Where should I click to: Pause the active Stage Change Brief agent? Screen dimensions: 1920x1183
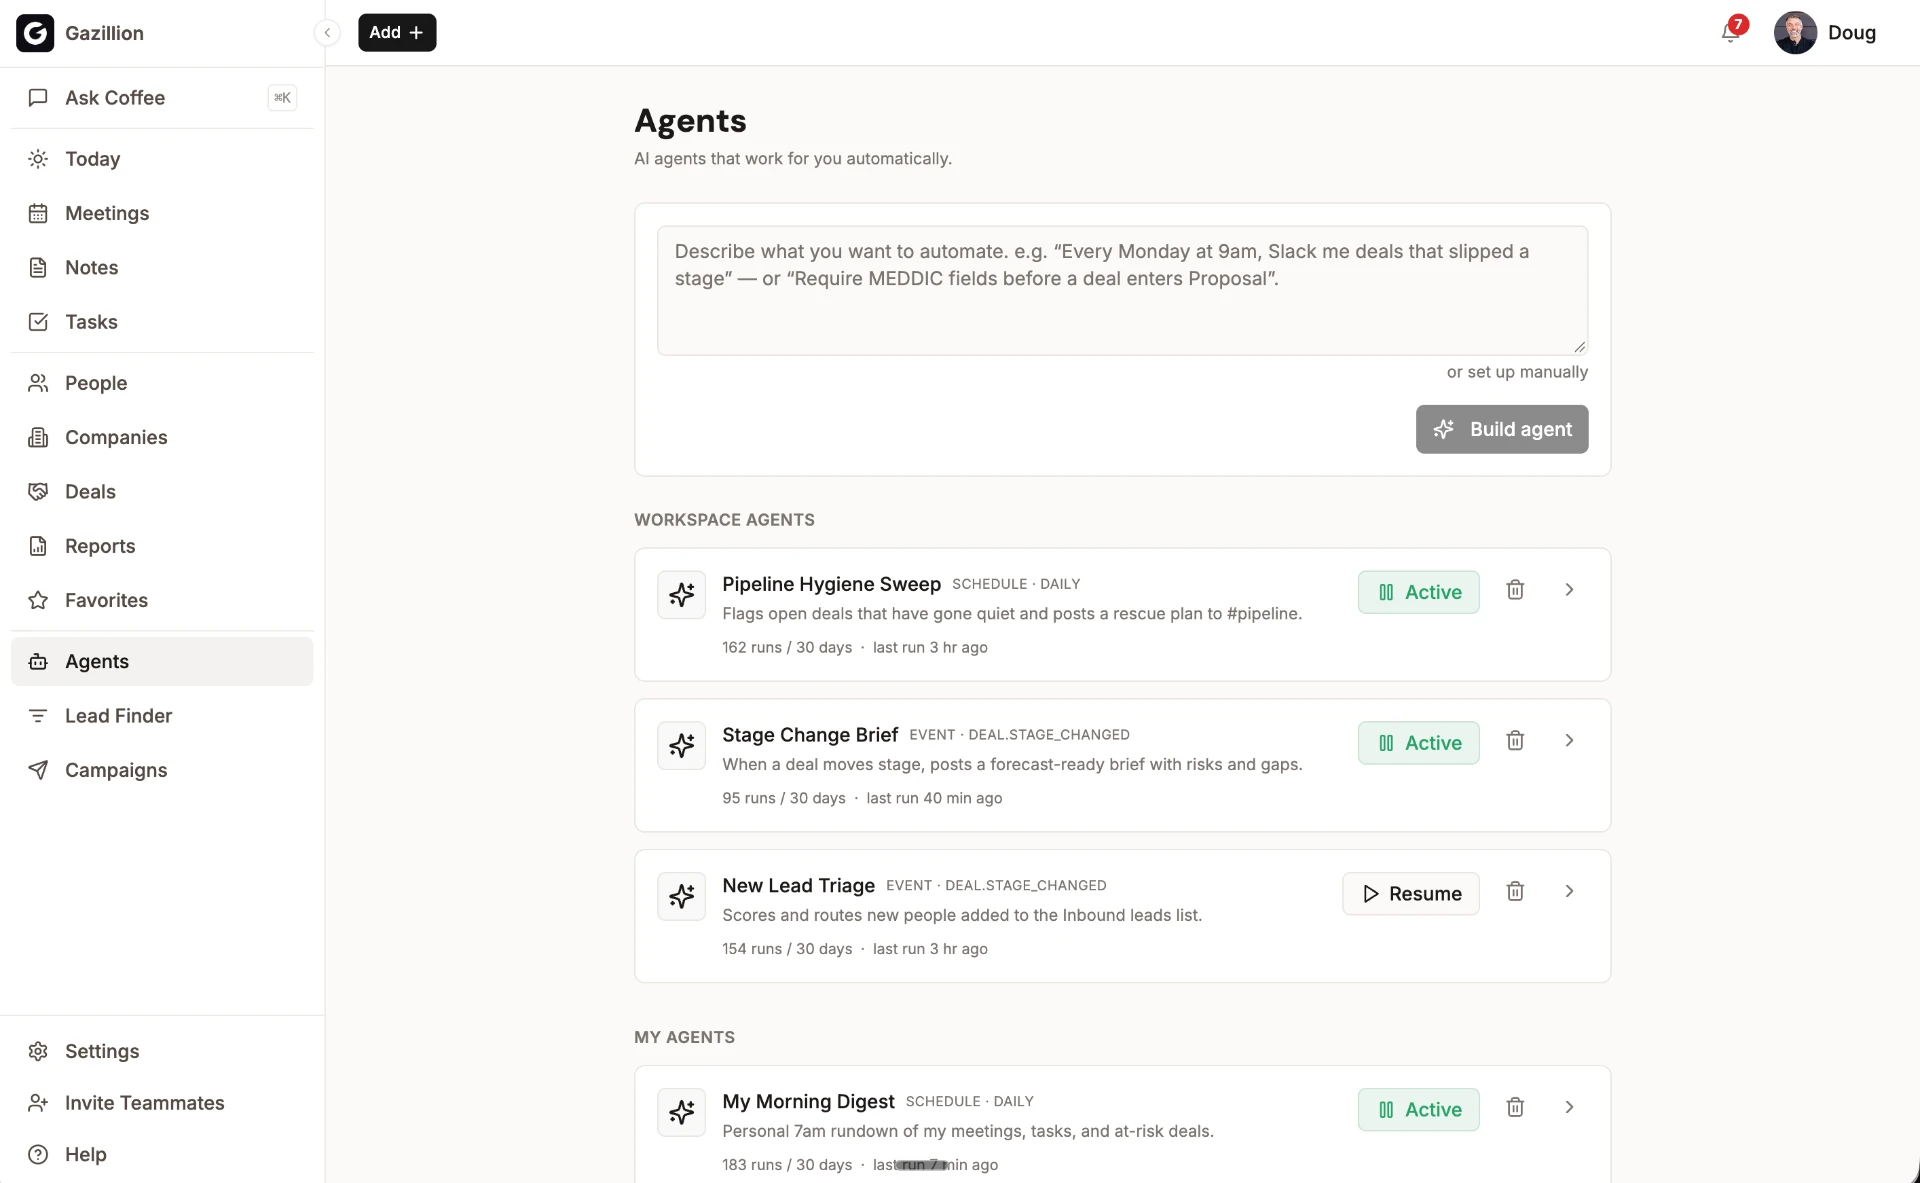point(1418,743)
